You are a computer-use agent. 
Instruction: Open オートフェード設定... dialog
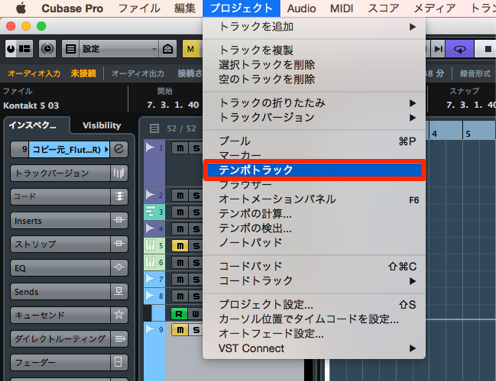pos(314,334)
